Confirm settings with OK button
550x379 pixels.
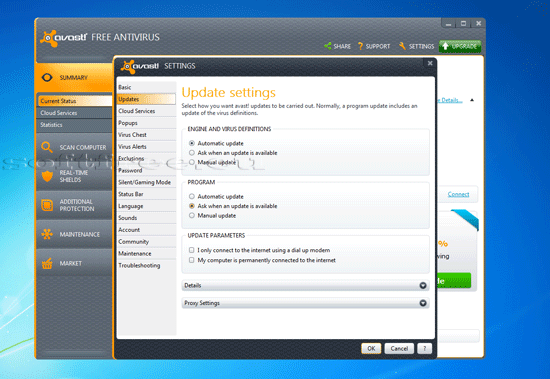pos(371,348)
